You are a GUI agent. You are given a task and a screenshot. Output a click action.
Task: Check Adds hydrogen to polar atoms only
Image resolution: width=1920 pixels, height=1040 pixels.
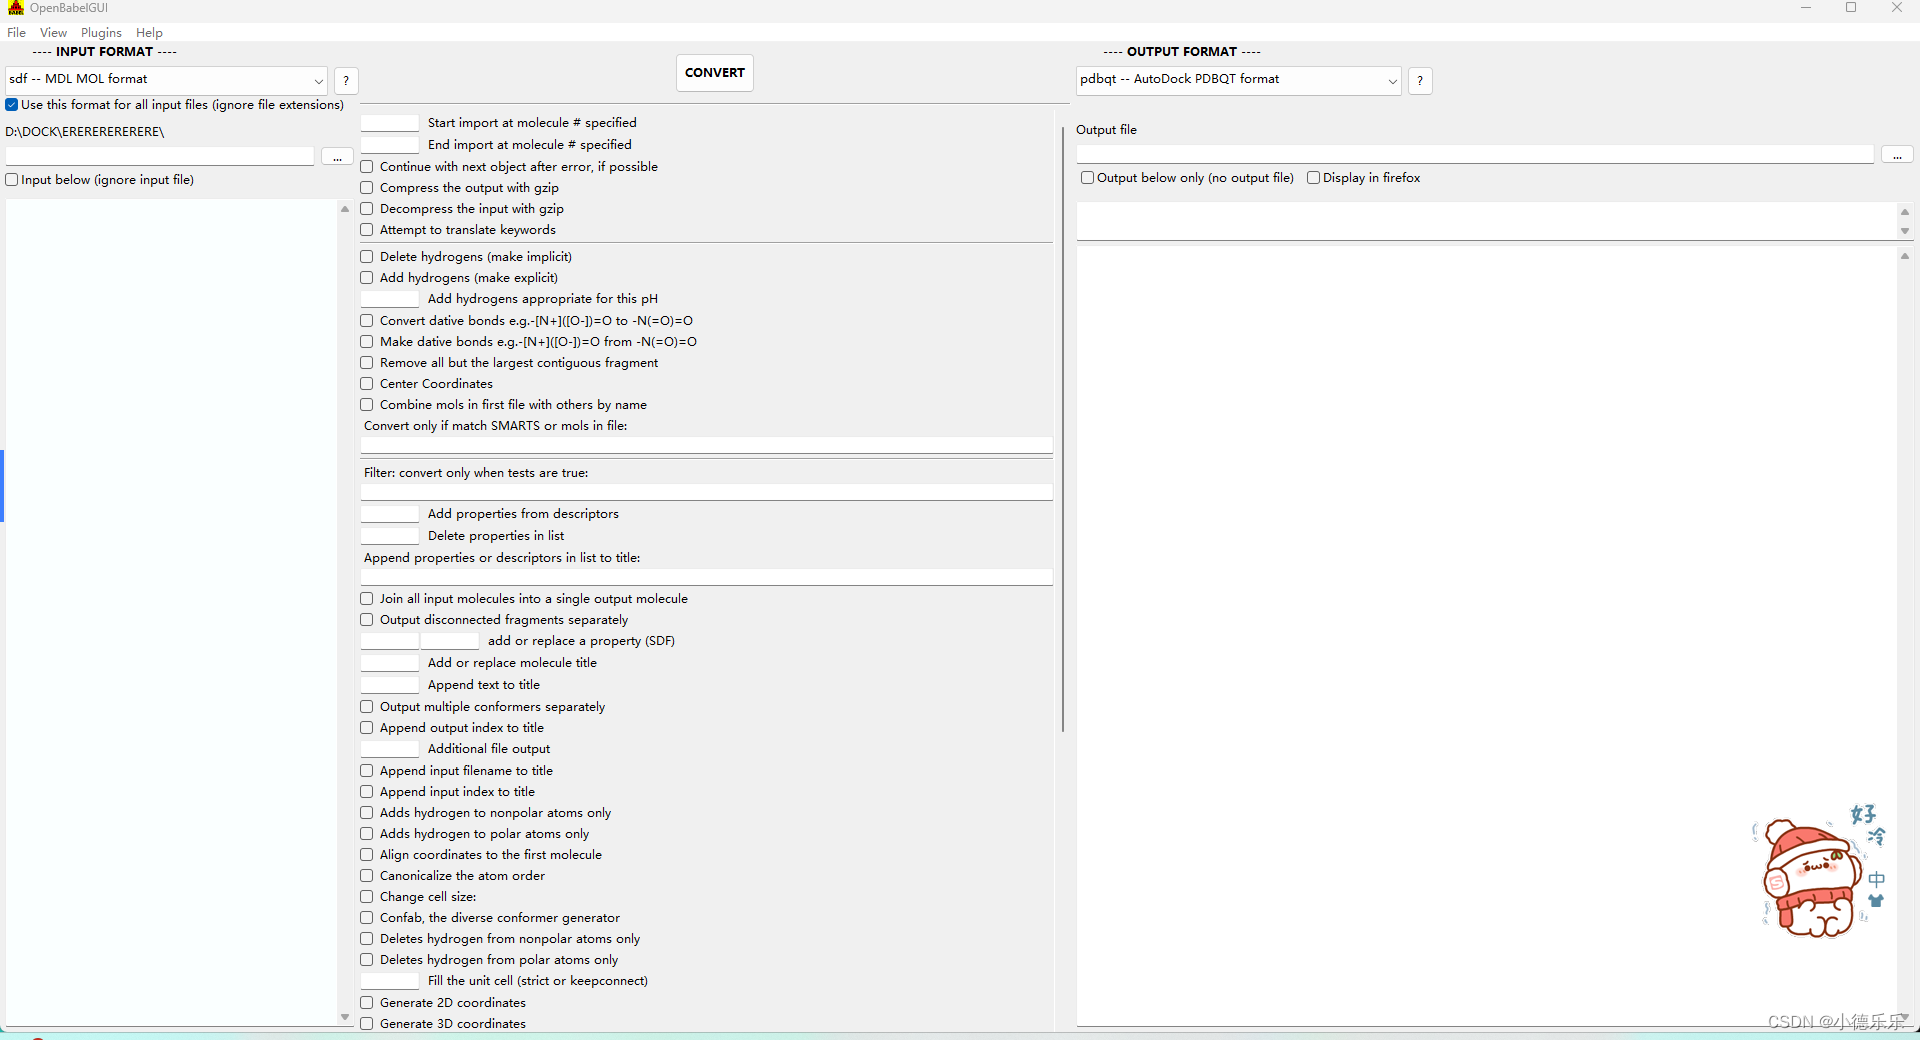click(x=367, y=834)
